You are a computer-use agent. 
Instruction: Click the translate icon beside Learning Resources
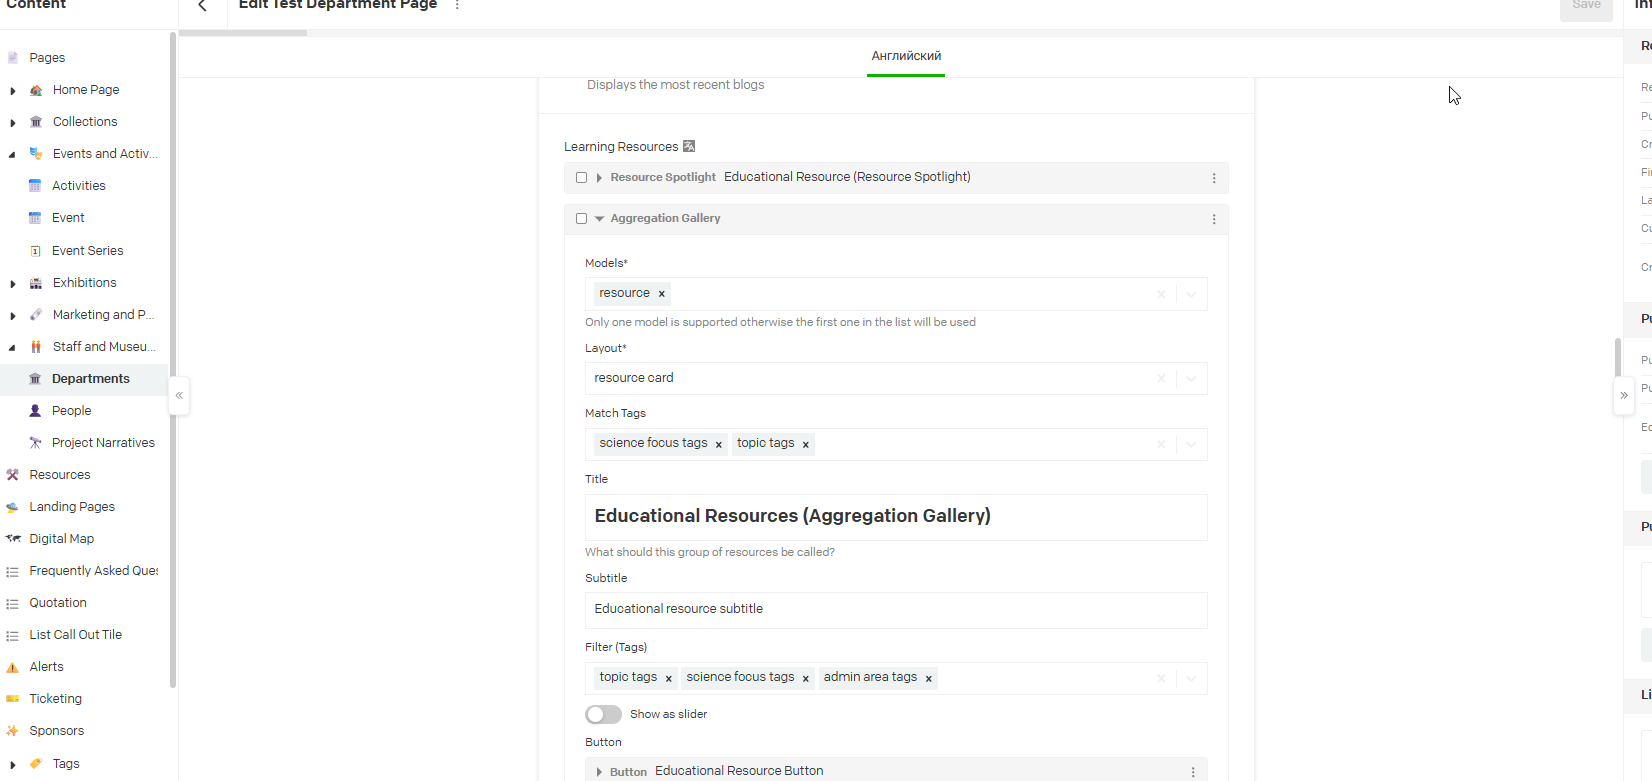tap(689, 147)
